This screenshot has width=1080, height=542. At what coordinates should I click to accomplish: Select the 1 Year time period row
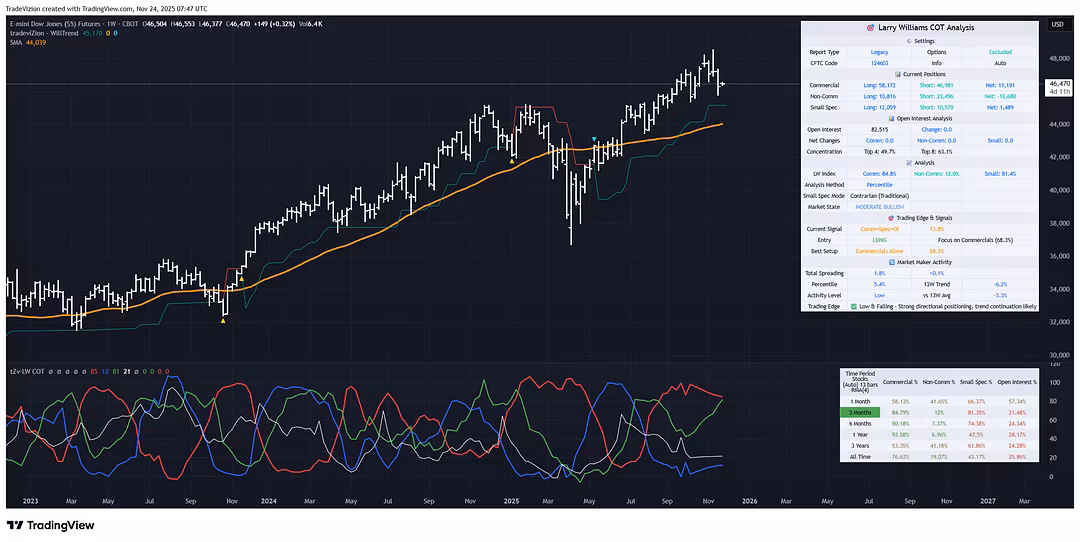click(859, 435)
